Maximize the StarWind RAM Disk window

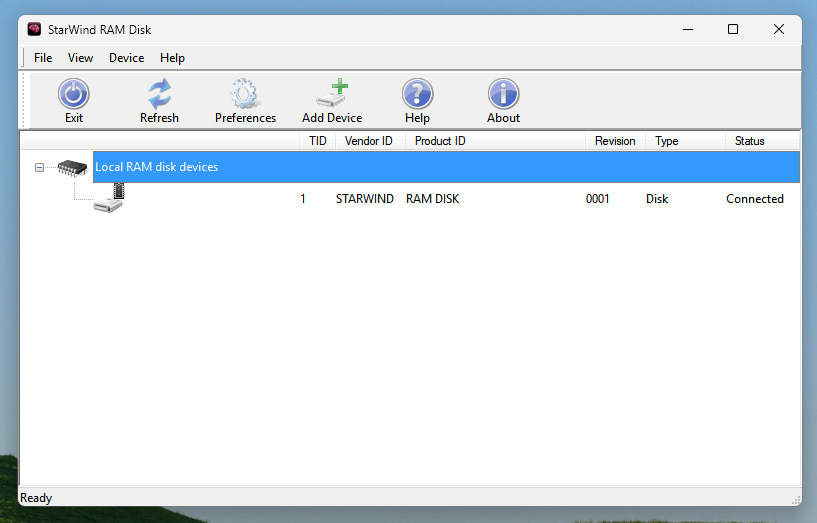pyautogui.click(x=733, y=29)
